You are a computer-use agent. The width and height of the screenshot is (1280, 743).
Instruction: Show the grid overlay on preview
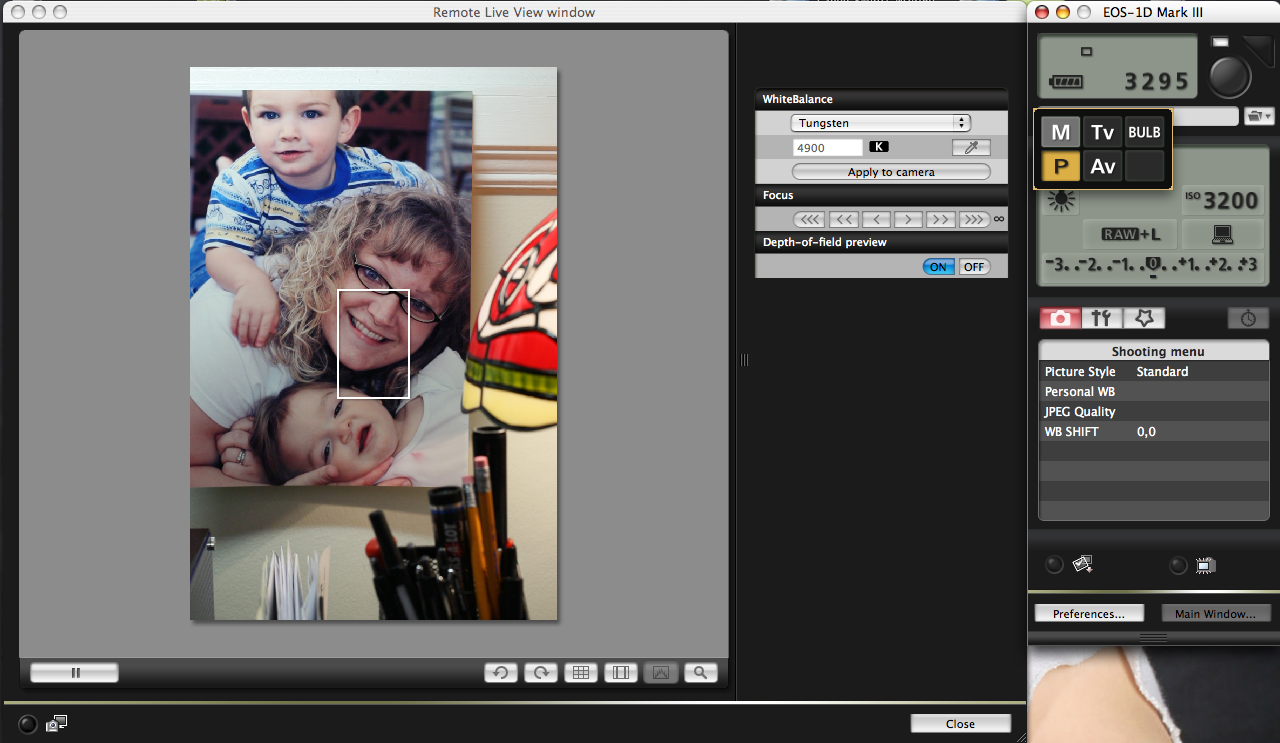[x=580, y=673]
